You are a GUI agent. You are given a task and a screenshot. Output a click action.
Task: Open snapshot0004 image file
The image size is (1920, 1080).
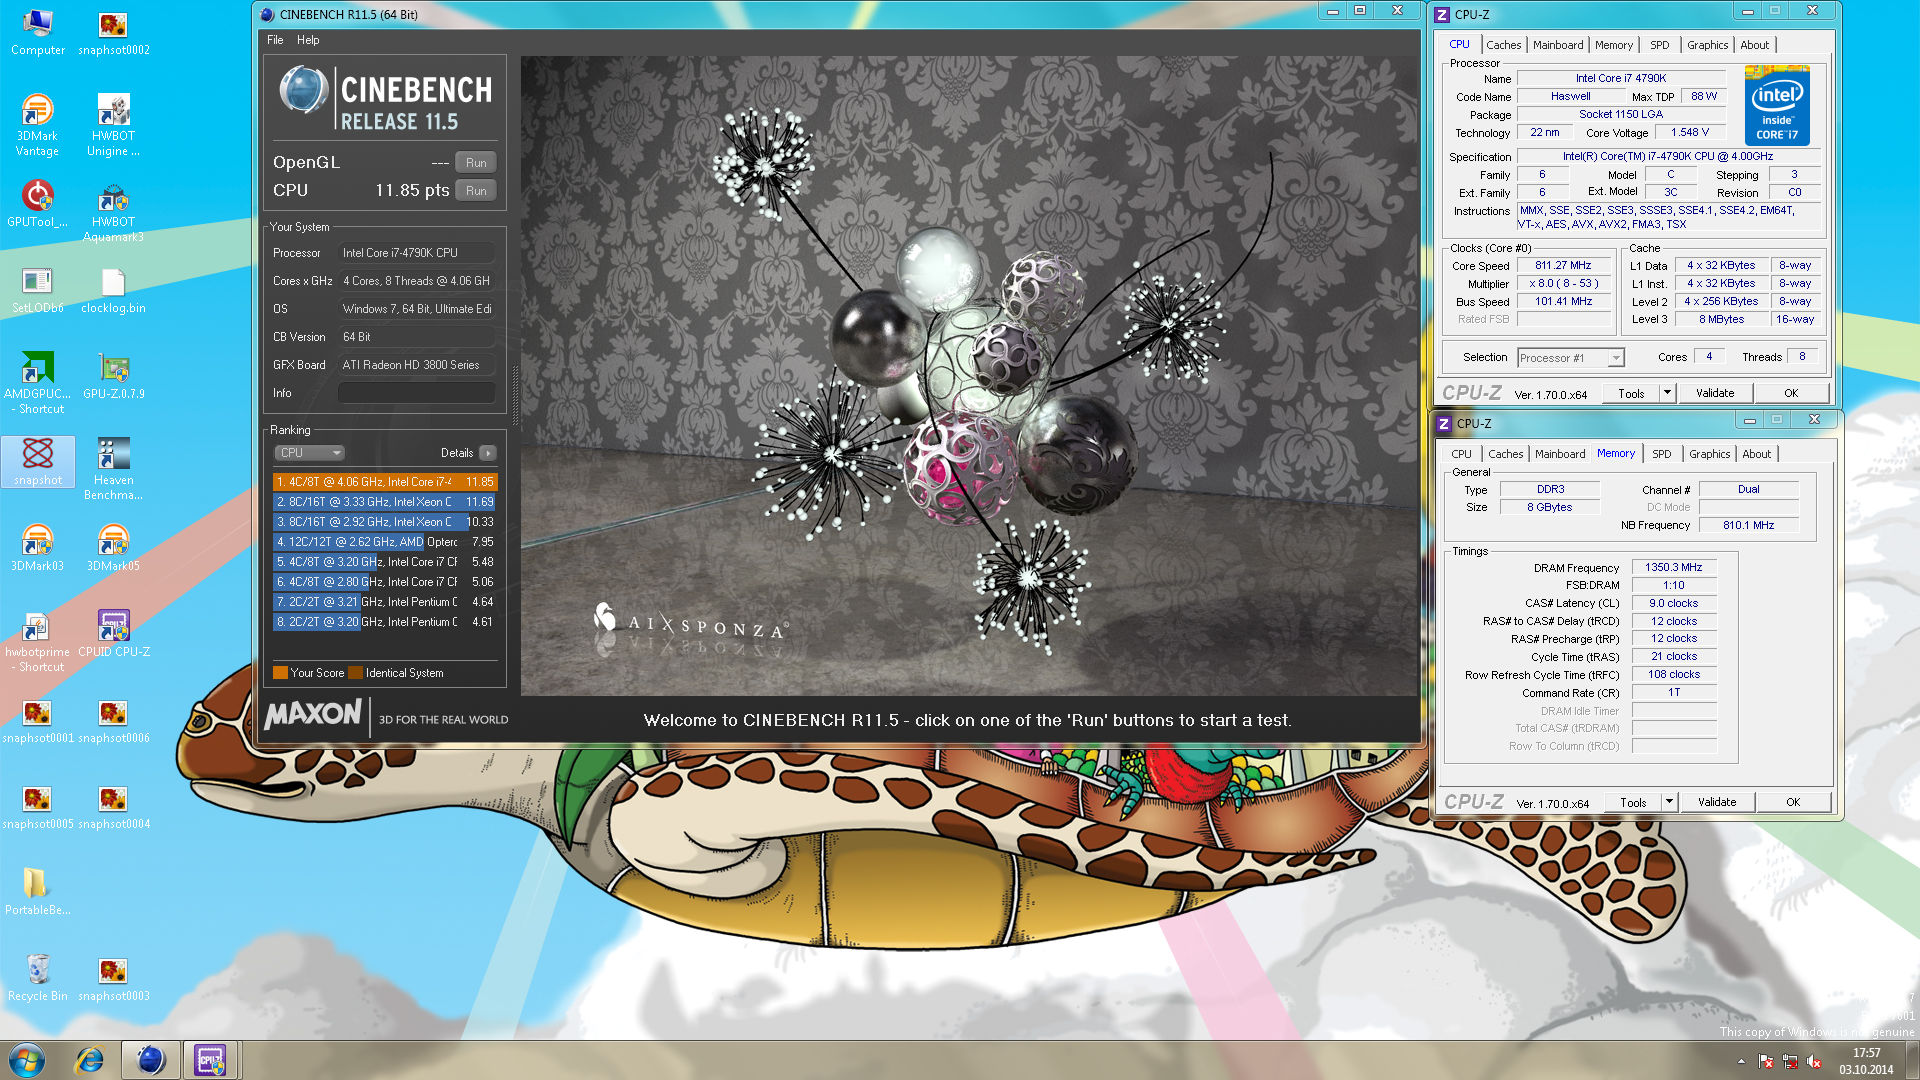tap(114, 806)
